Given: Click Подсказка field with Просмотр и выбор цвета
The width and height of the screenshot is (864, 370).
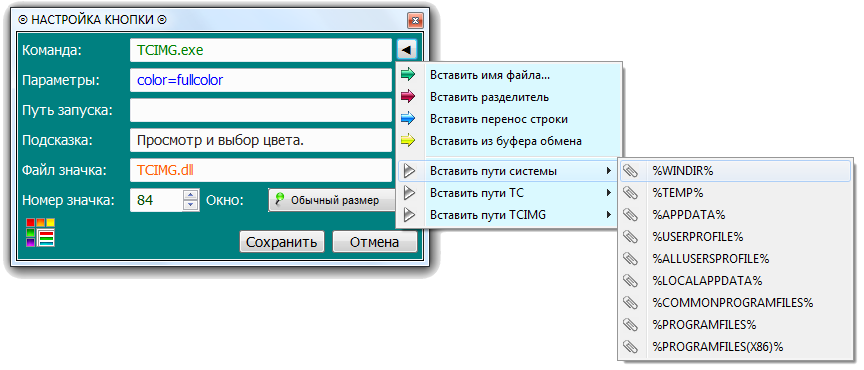Looking at the screenshot, I should tap(261, 141).
